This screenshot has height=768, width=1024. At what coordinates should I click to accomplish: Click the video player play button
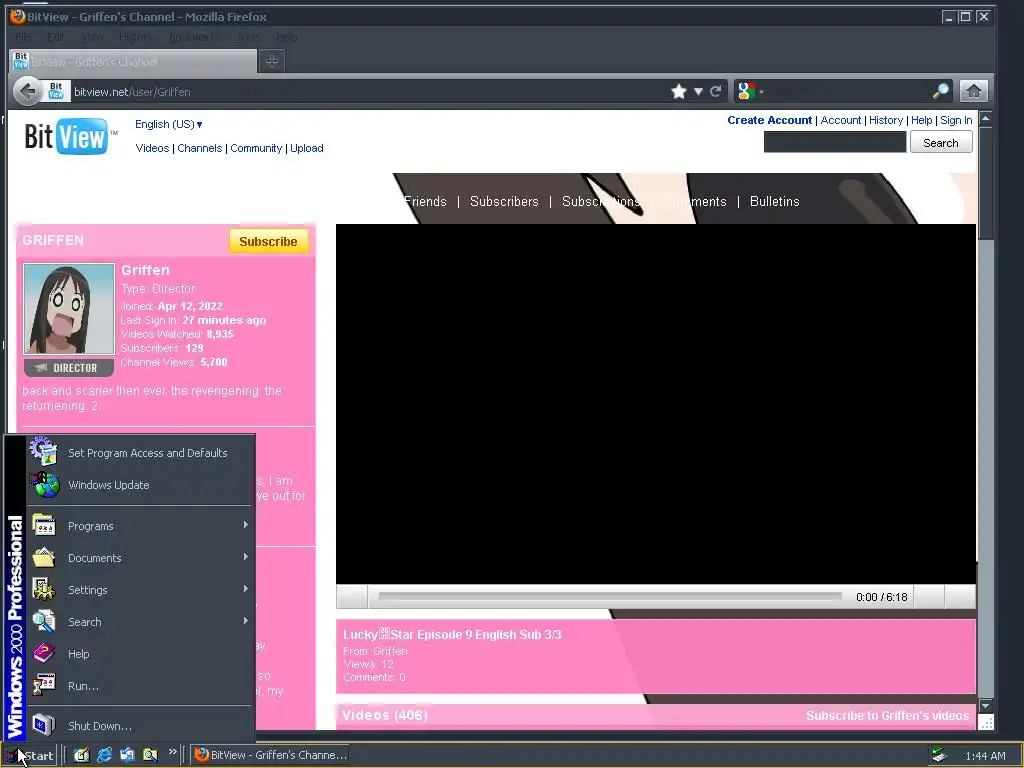[352, 597]
